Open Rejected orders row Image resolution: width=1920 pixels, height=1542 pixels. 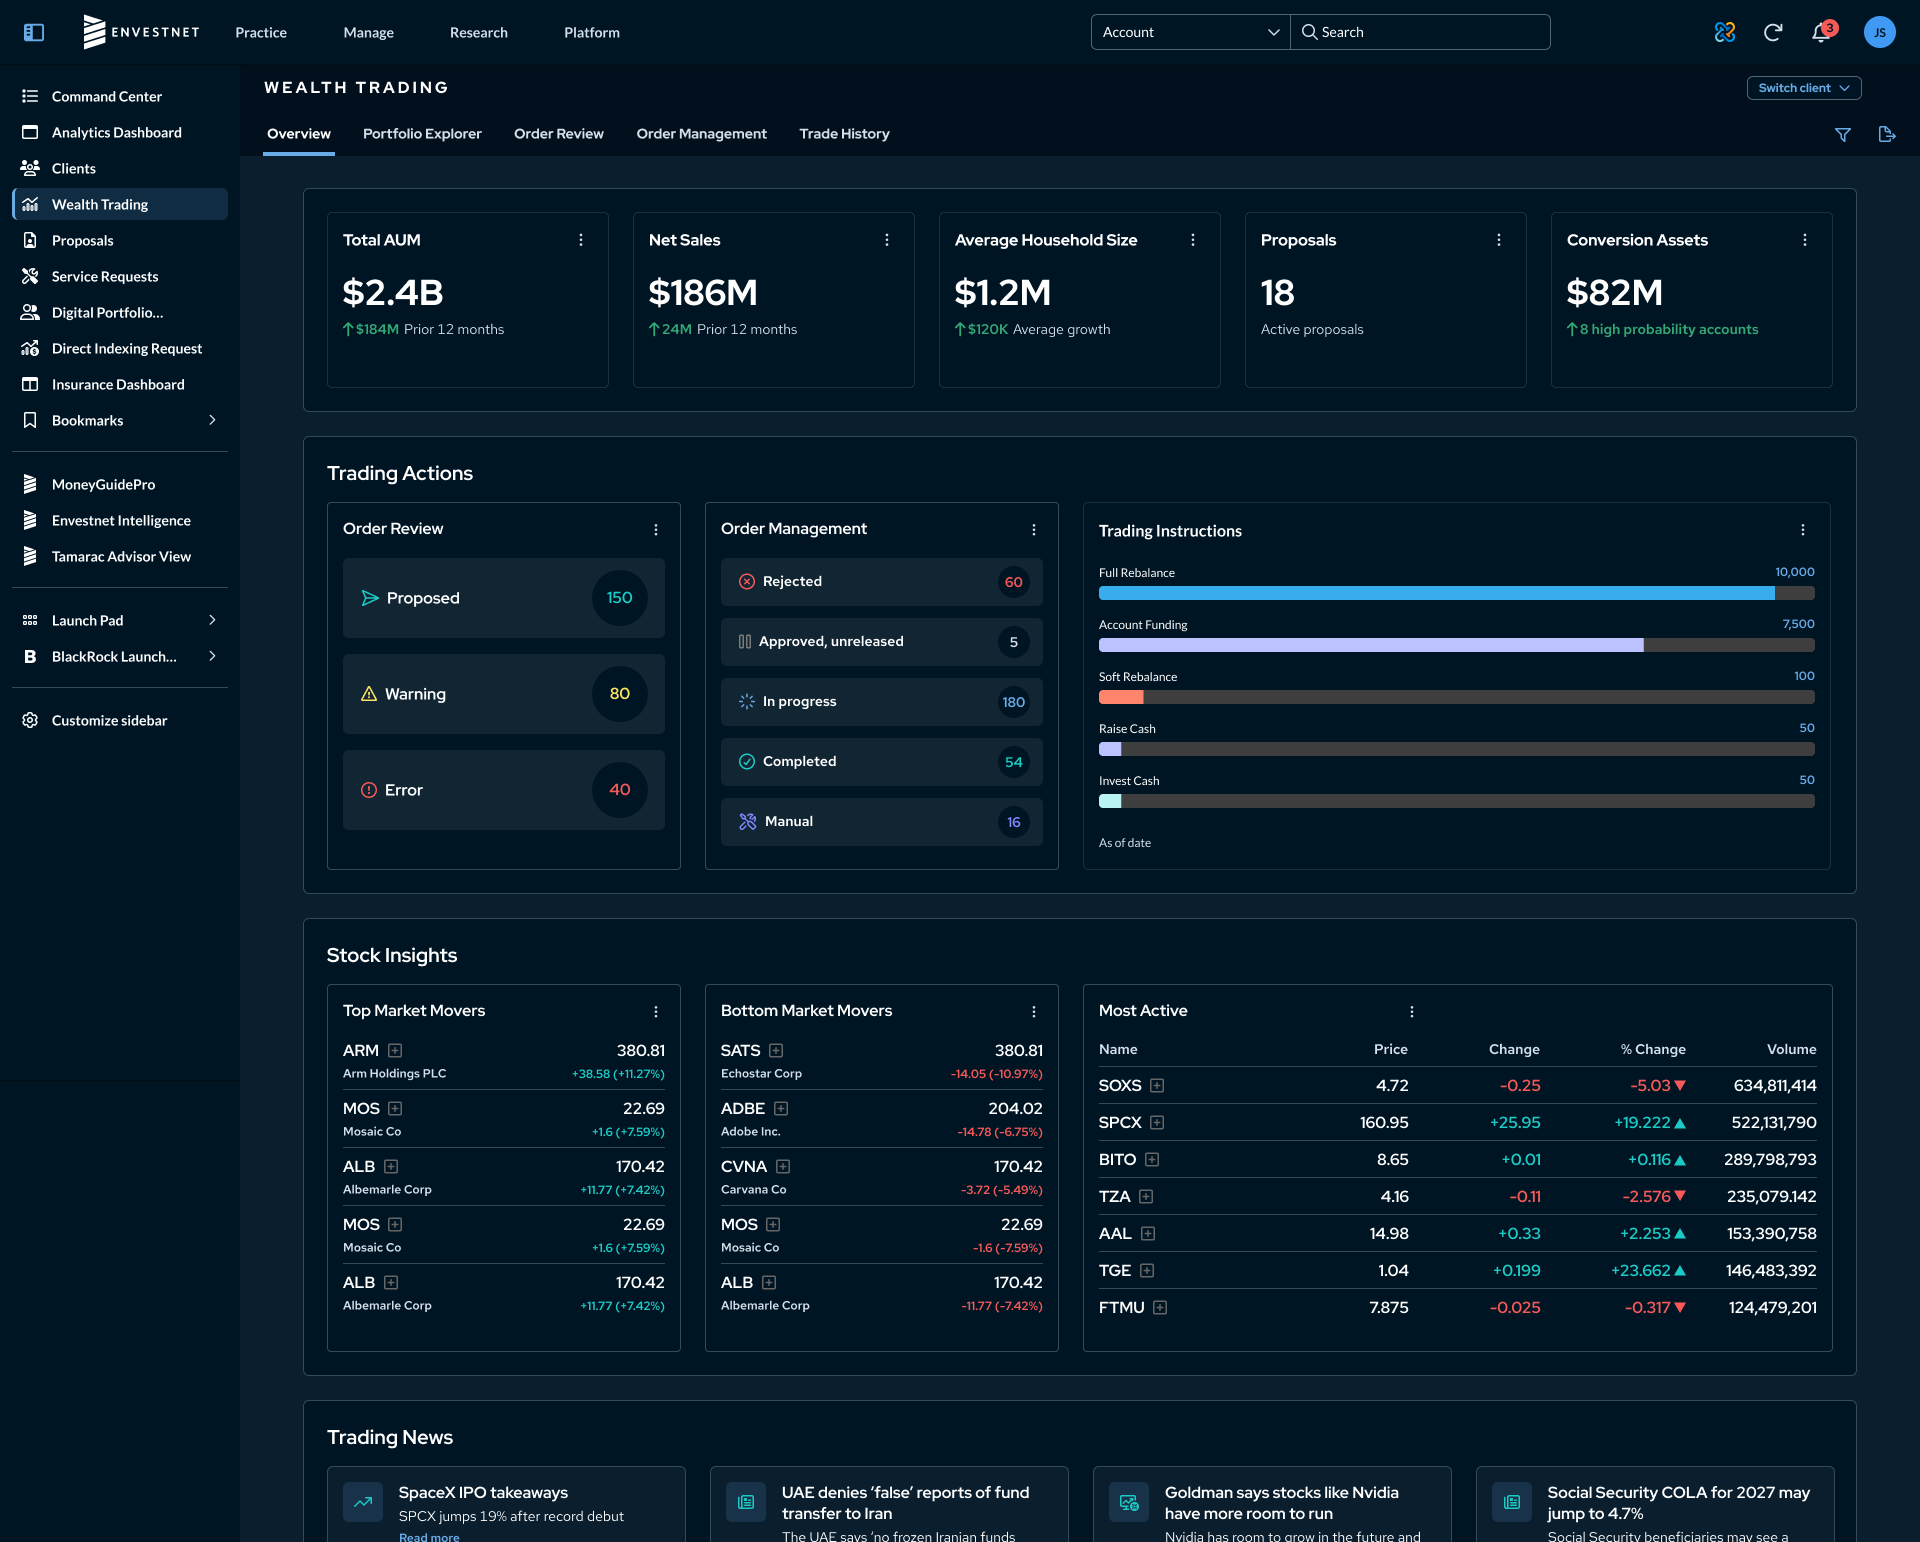pos(882,582)
